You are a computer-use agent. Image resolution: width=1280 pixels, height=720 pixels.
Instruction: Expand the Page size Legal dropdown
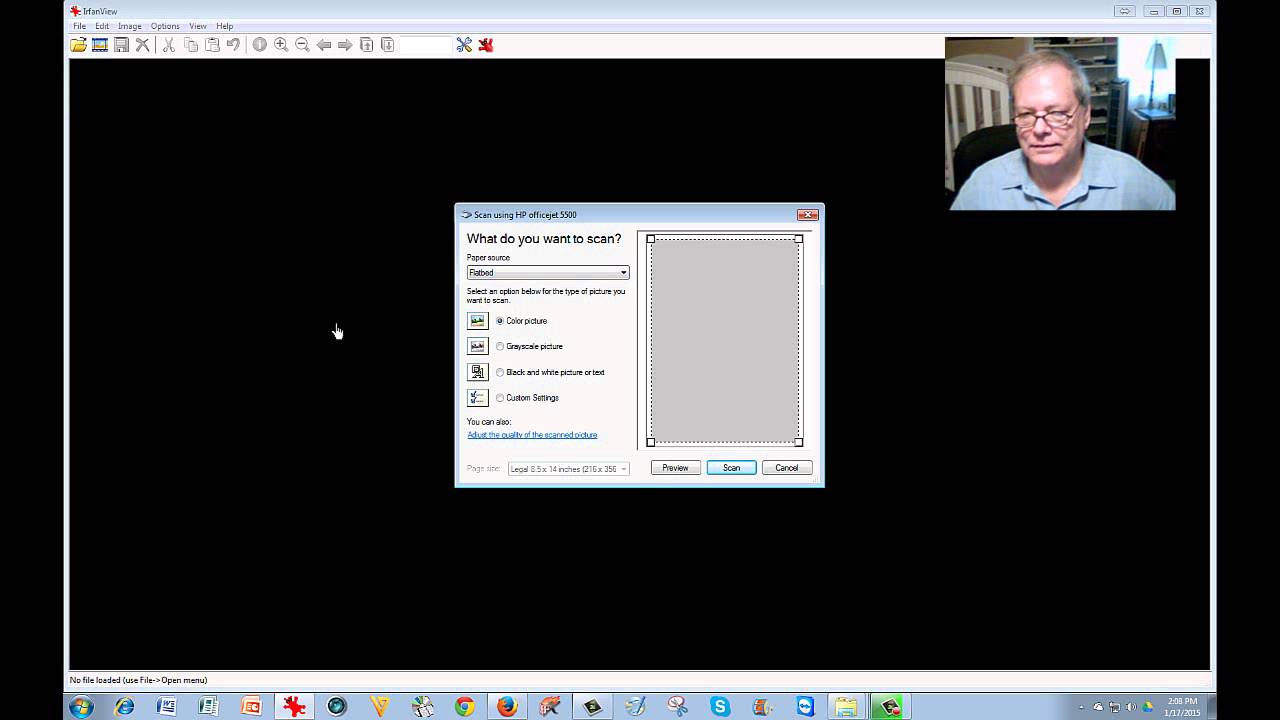coord(569,469)
